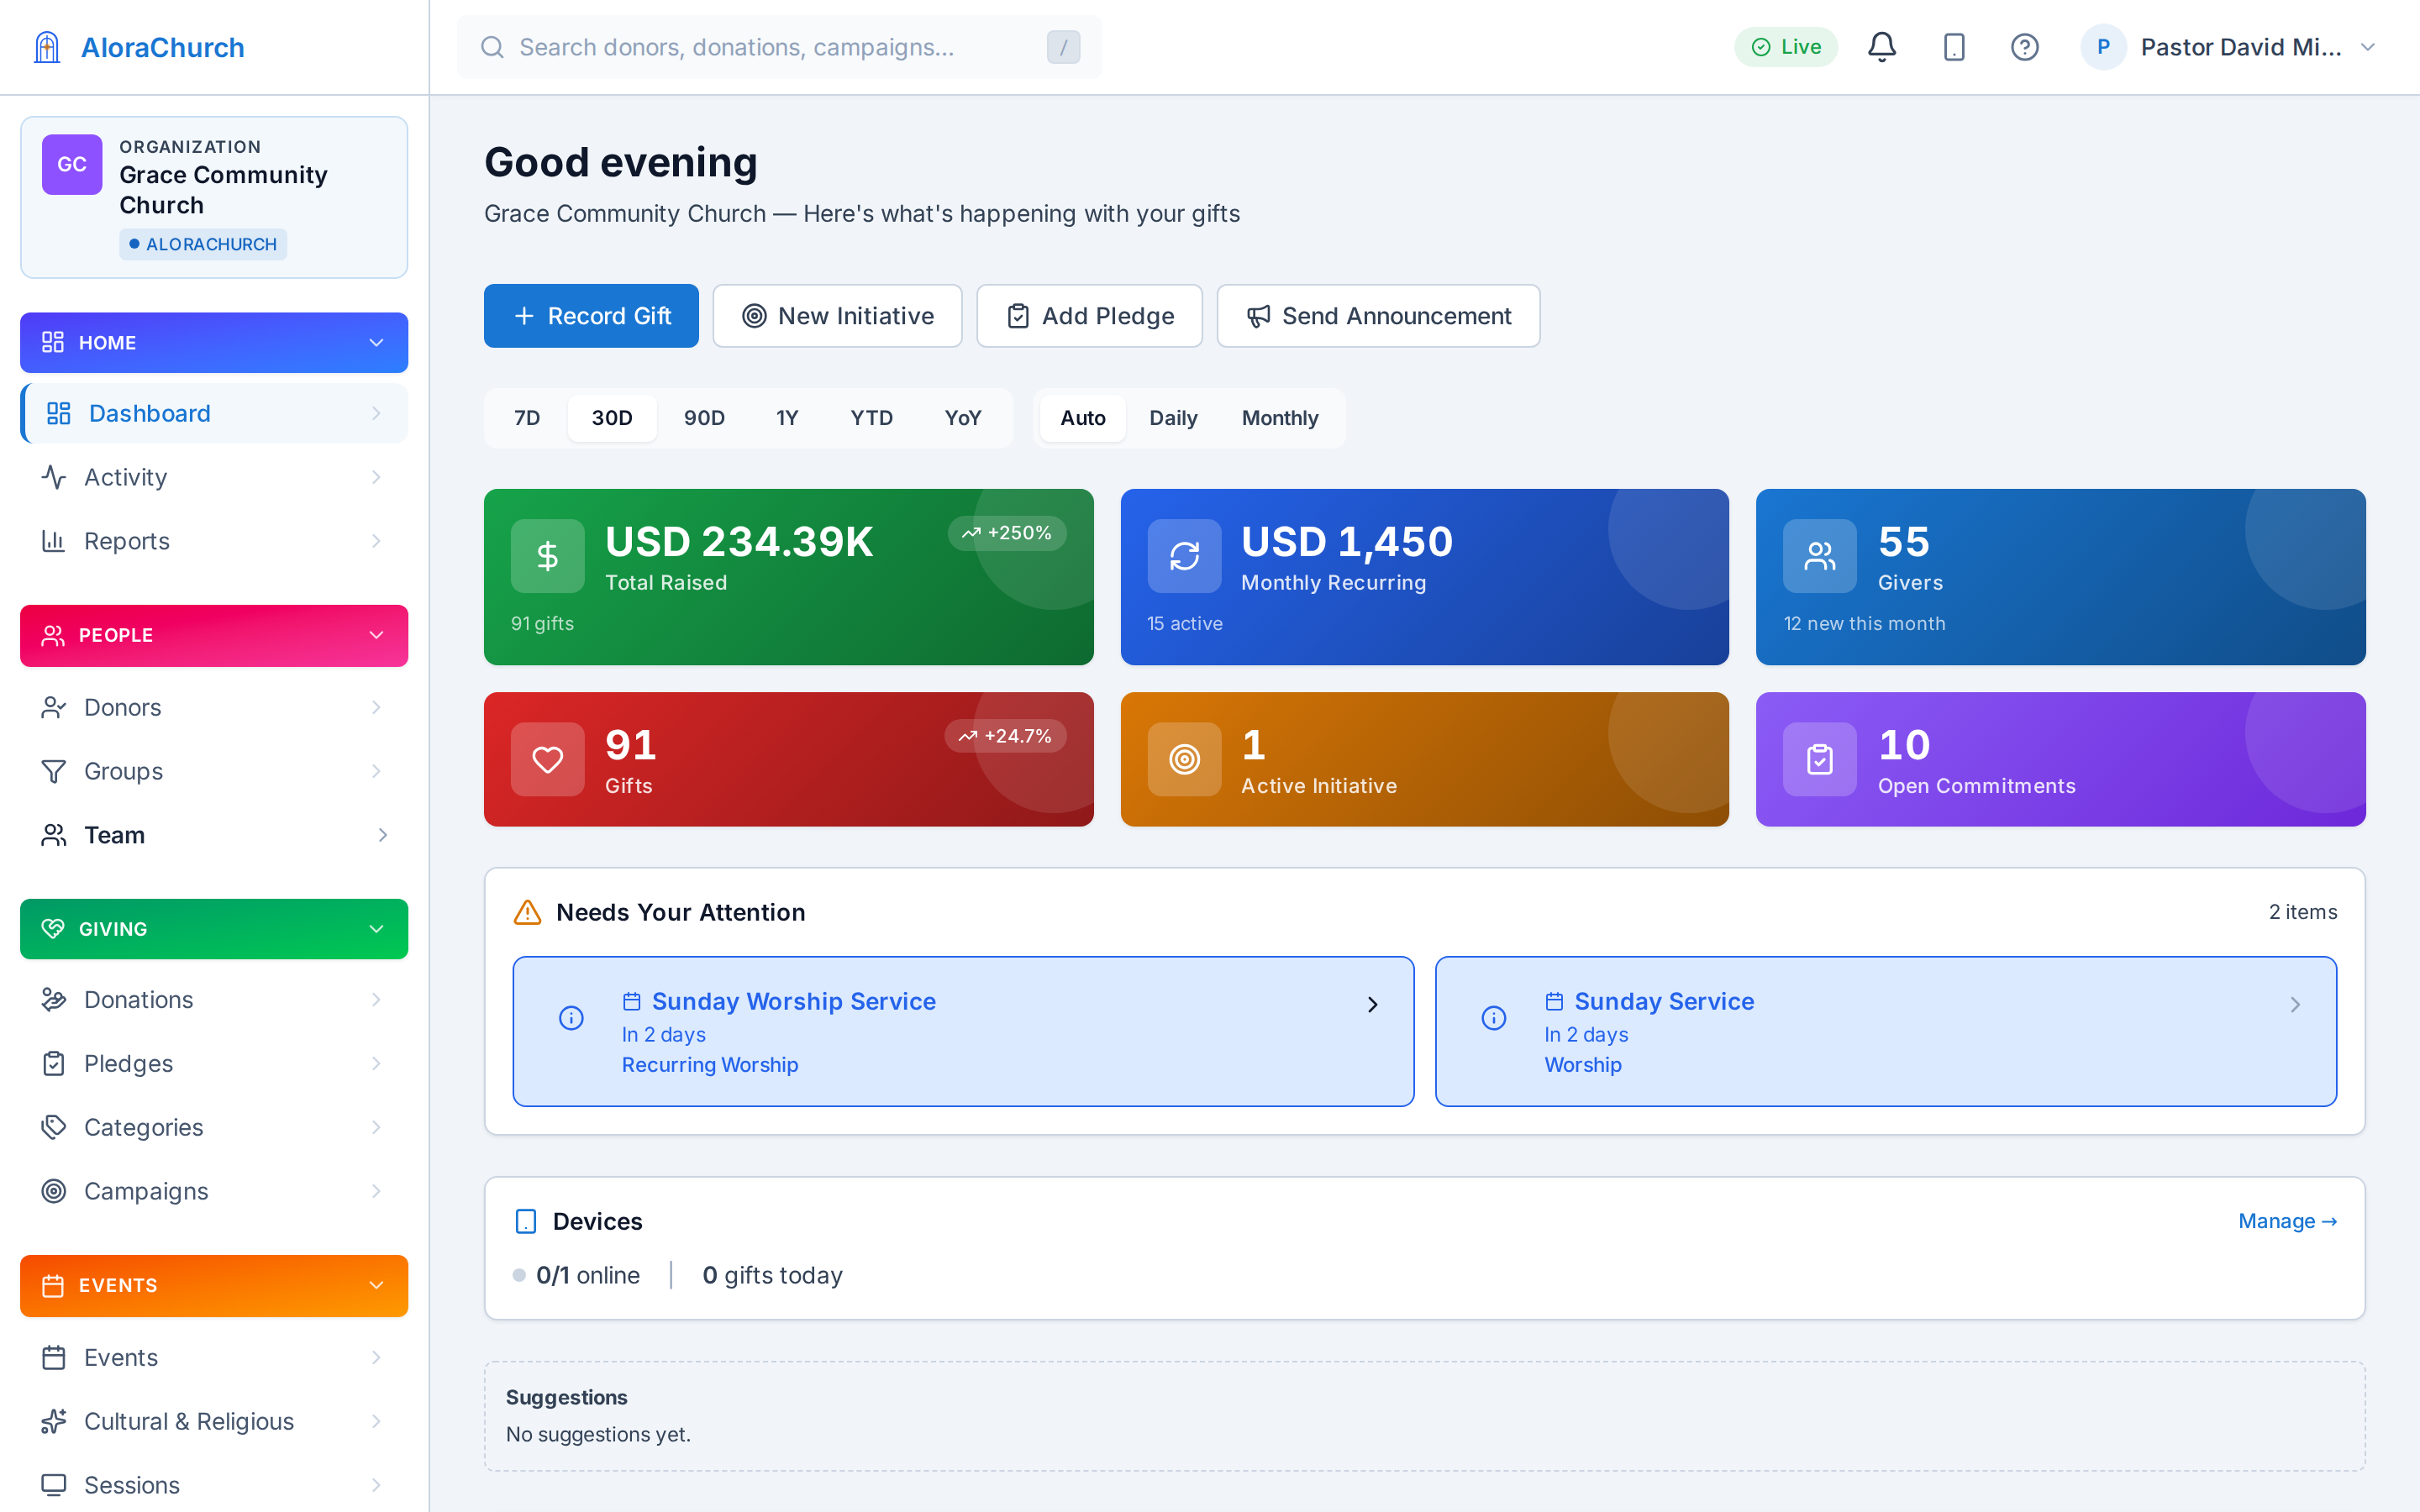This screenshot has width=2420, height=1512.
Task: Click the clipboard icon on Open Commitments card
Action: pos(1819,759)
